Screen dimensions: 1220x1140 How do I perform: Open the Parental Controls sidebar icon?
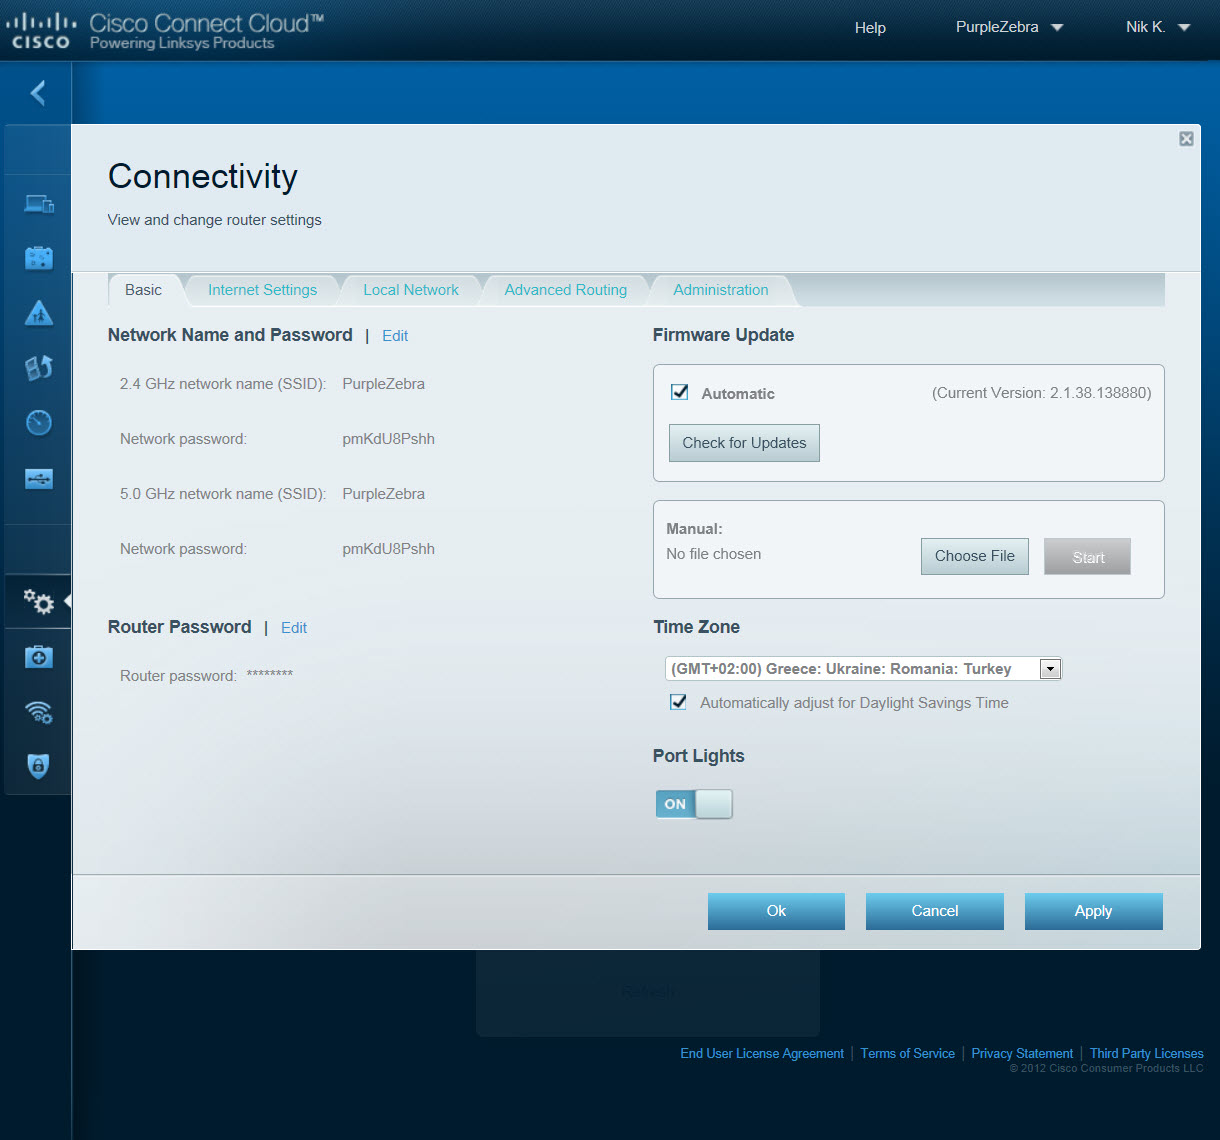click(x=39, y=313)
